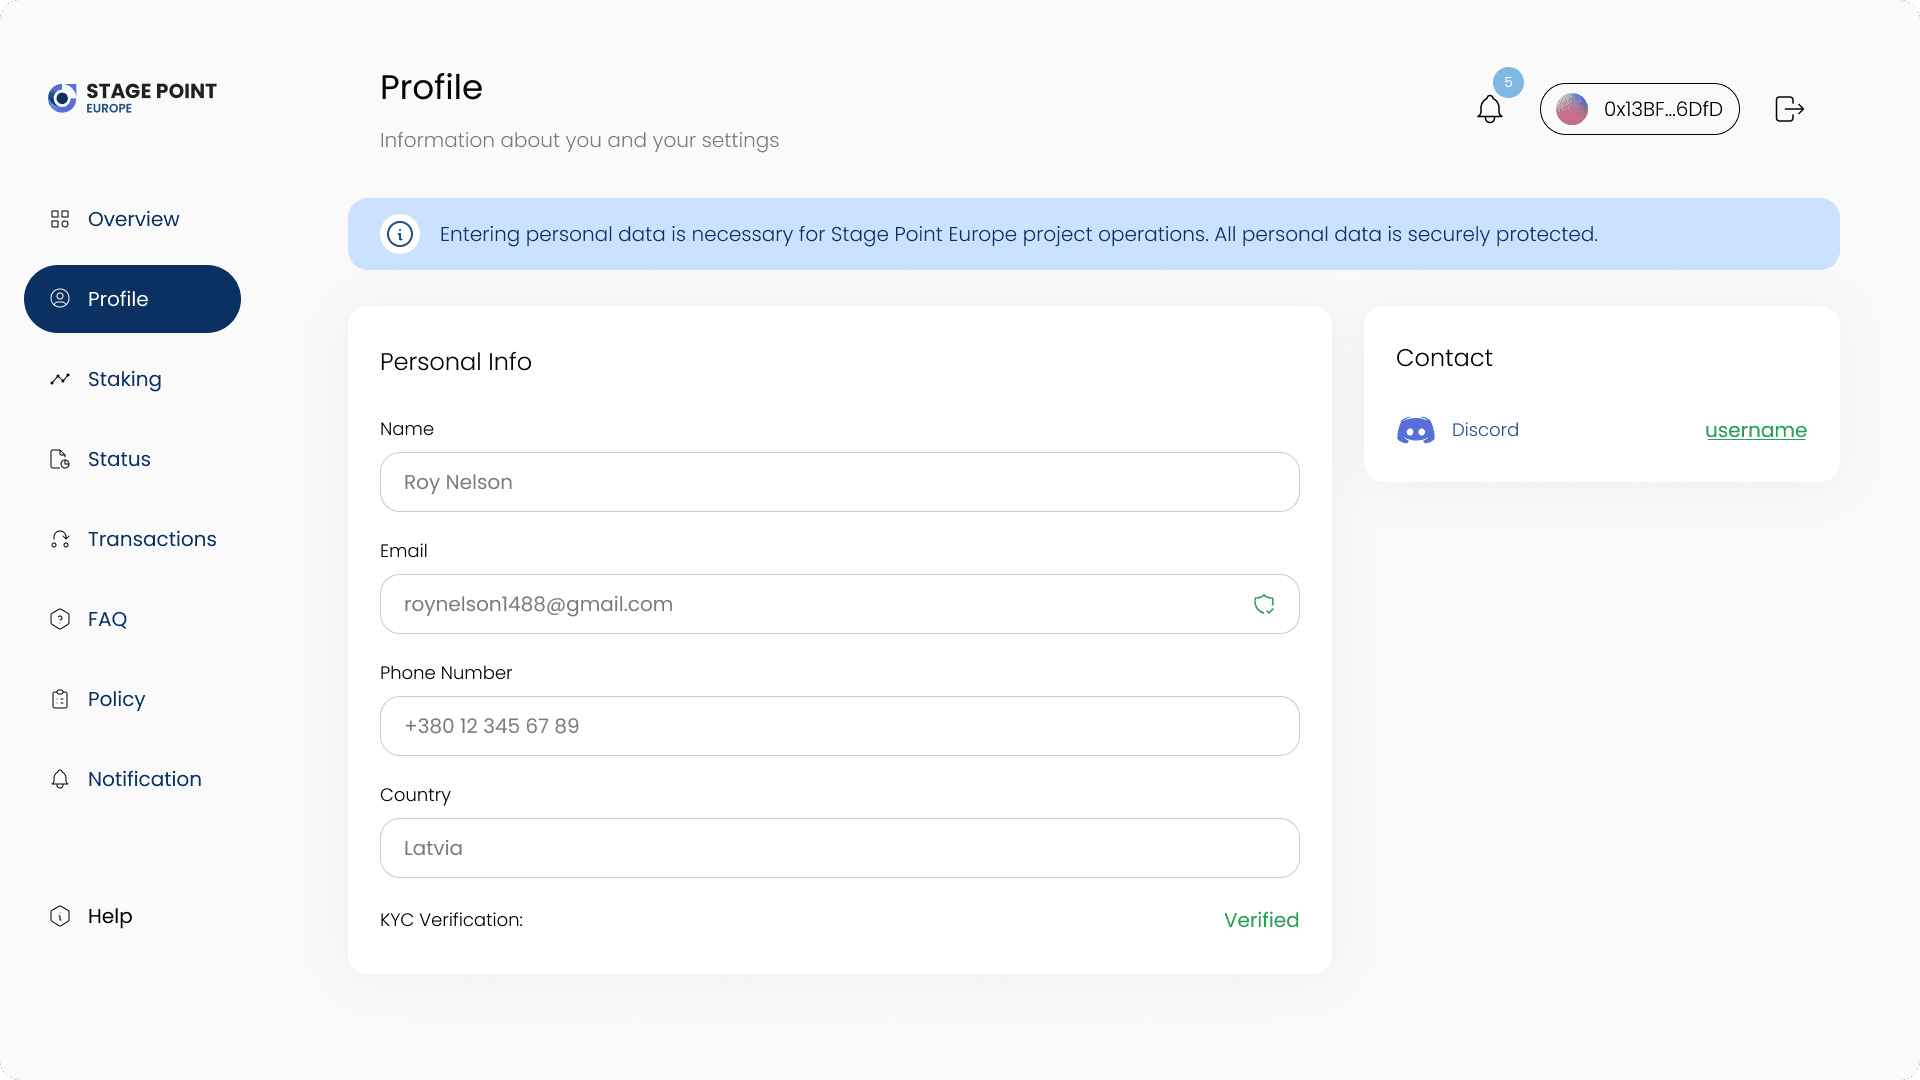The height and width of the screenshot is (1080, 1920).
Task: Click the Stage Point Europe logo
Action: (x=132, y=97)
